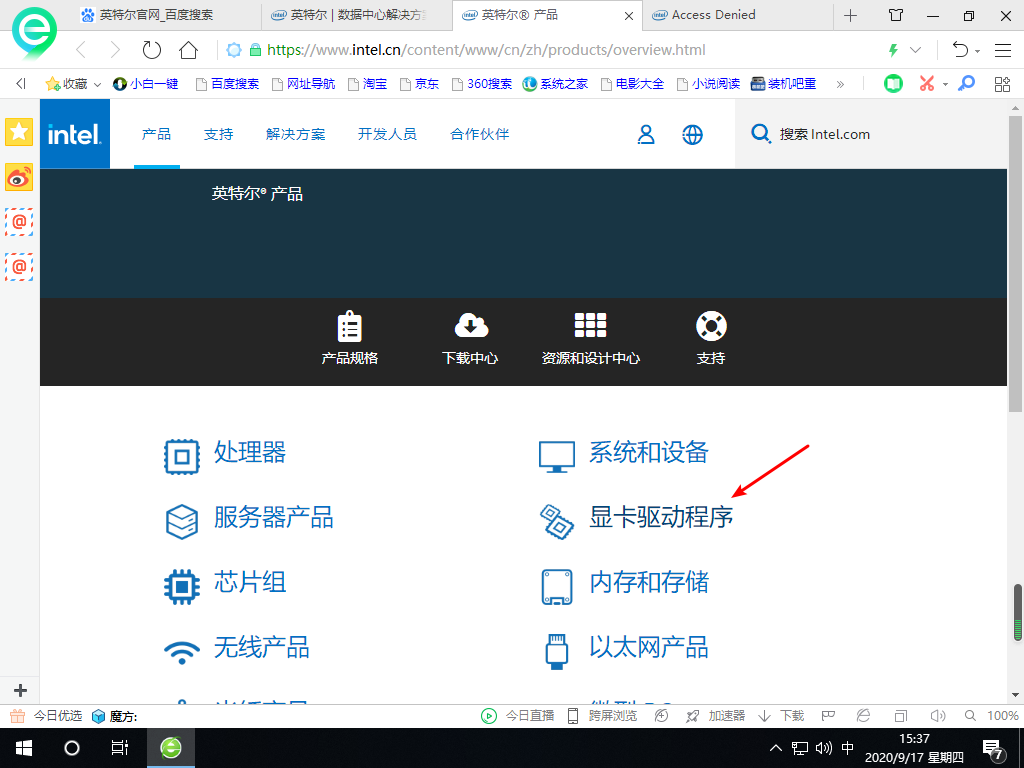Open Task View on the taskbar
Viewport: 1024px width, 768px height.
(120, 748)
